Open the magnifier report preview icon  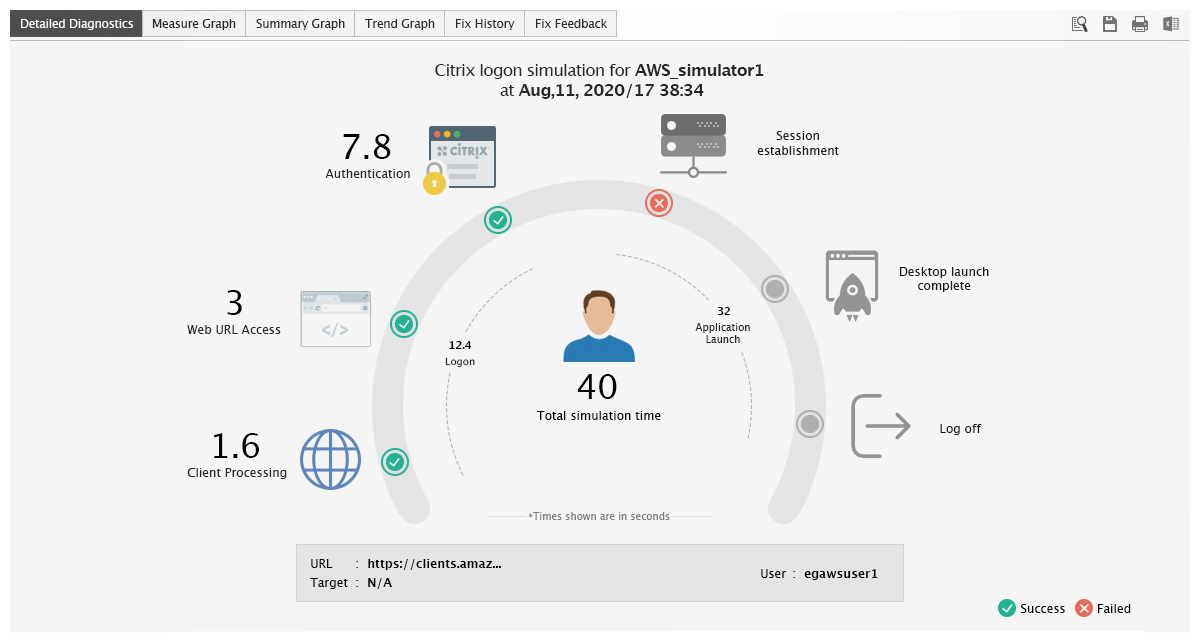click(x=1079, y=24)
